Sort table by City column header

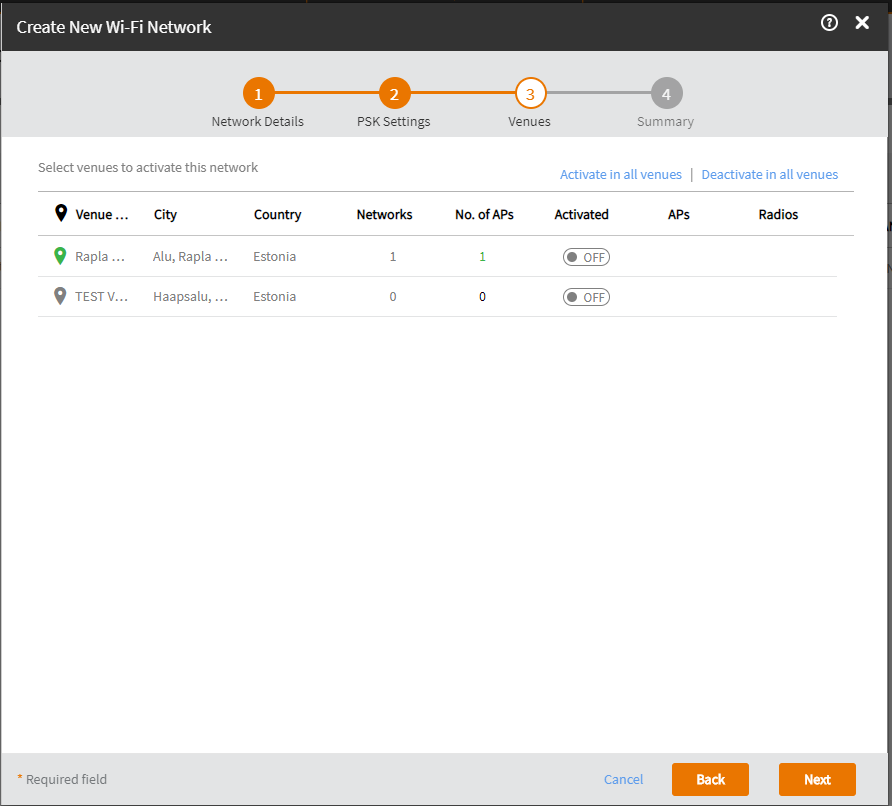(x=165, y=214)
